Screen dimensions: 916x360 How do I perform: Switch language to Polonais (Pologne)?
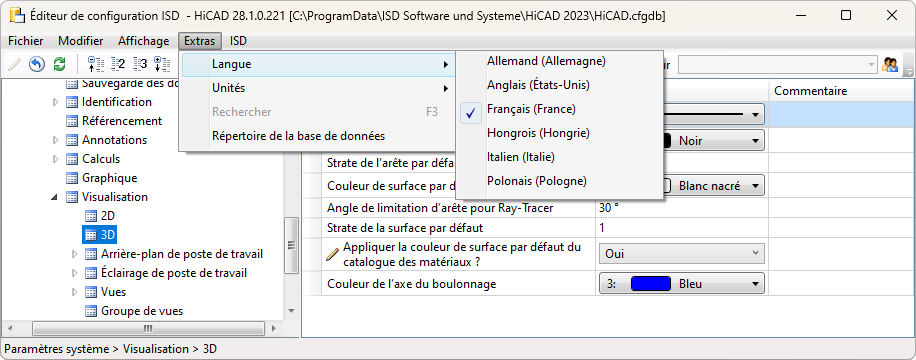click(x=559, y=181)
